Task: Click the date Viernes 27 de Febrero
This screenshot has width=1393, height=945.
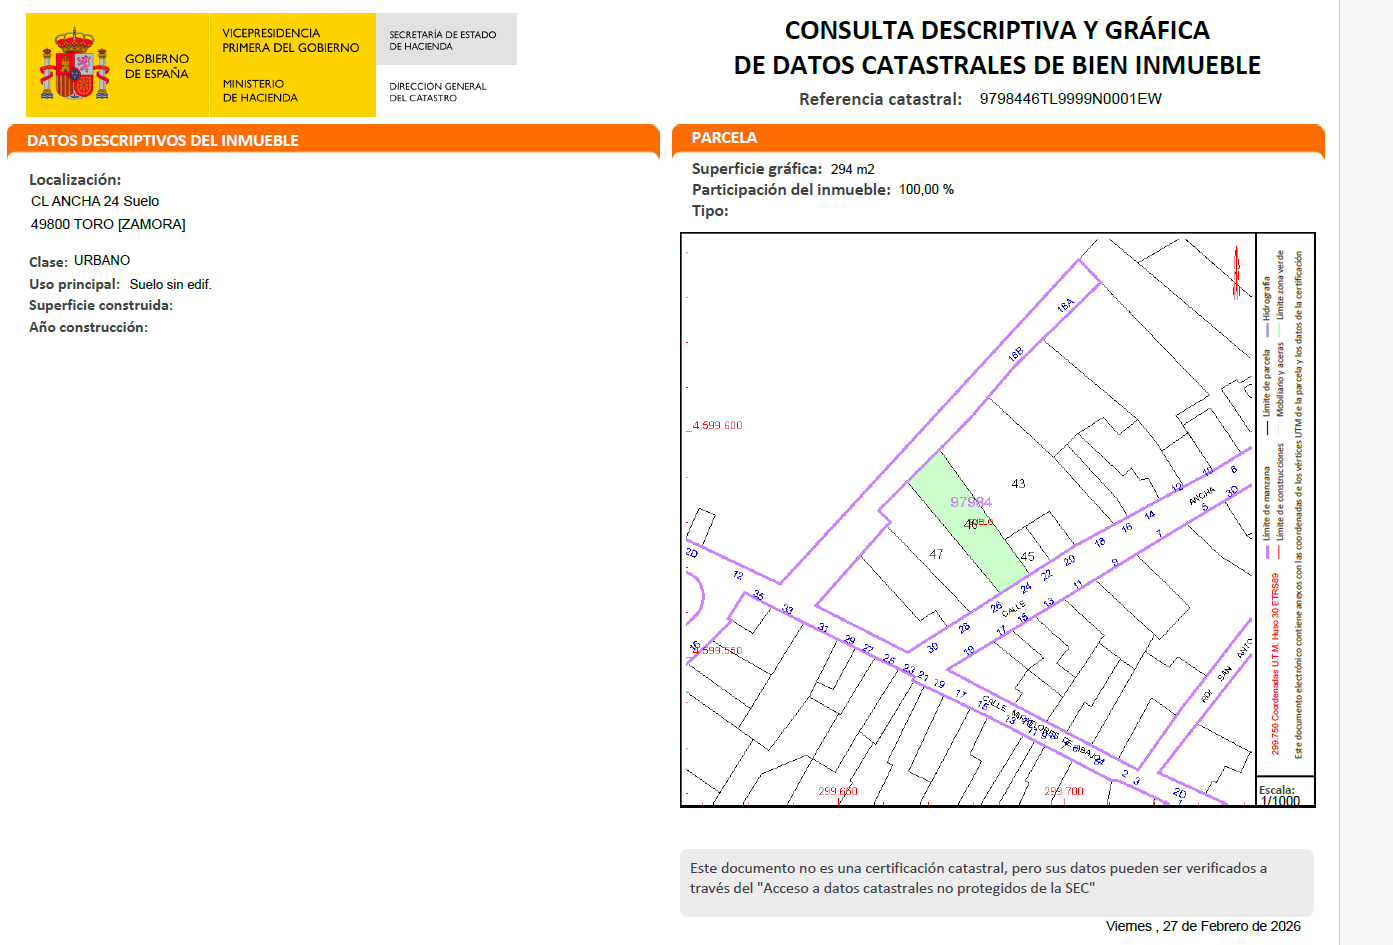Action: click(1203, 926)
